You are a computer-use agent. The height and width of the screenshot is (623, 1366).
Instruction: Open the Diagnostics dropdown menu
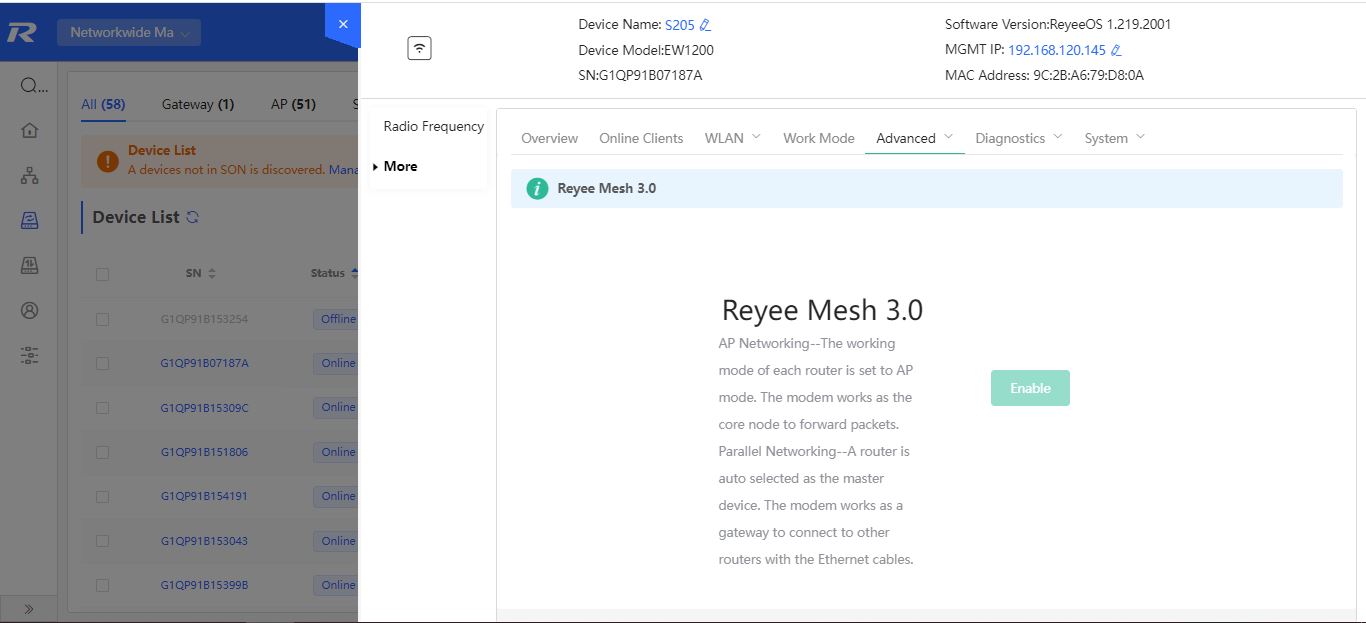(1018, 138)
